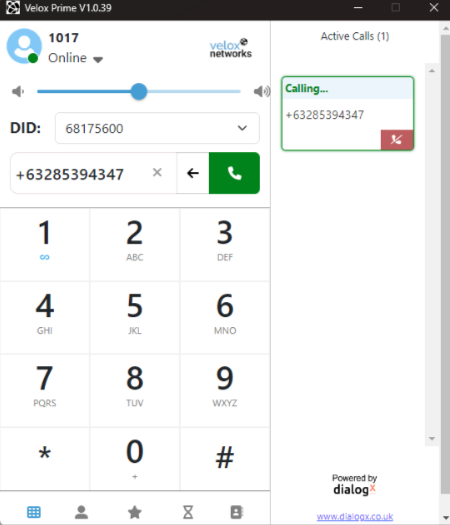Image resolution: width=450 pixels, height=525 pixels.
Task: Click the loud speaker icon right of the volume slider
Action: coord(262,91)
